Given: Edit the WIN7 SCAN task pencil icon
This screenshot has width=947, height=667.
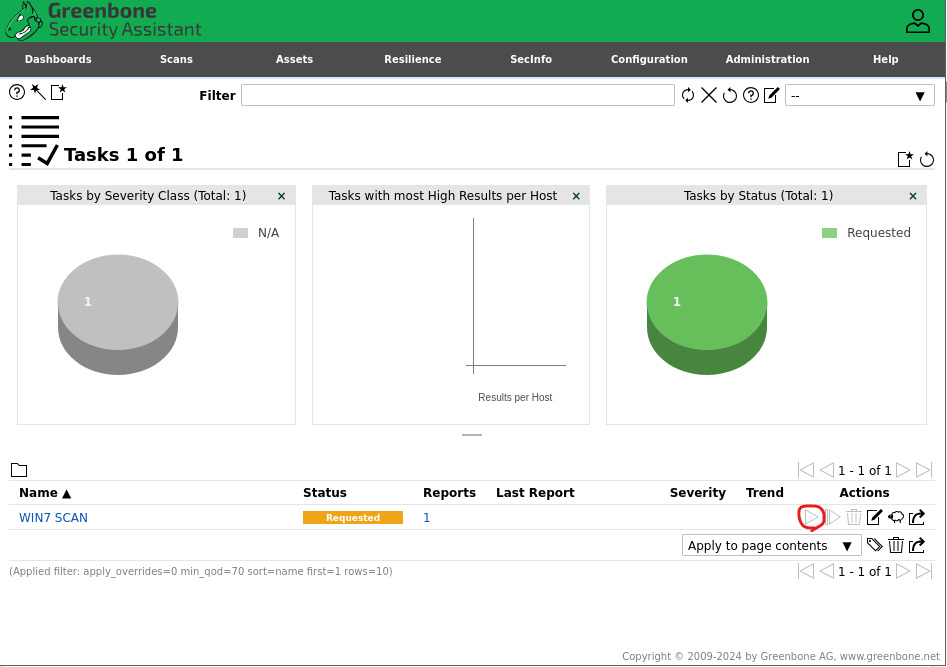Looking at the screenshot, I should pos(875,517).
